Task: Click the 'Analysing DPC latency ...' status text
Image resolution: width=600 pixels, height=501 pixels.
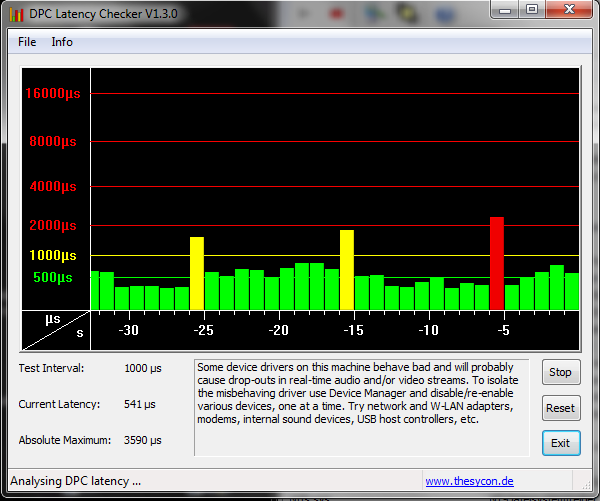Action: pos(75,481)
